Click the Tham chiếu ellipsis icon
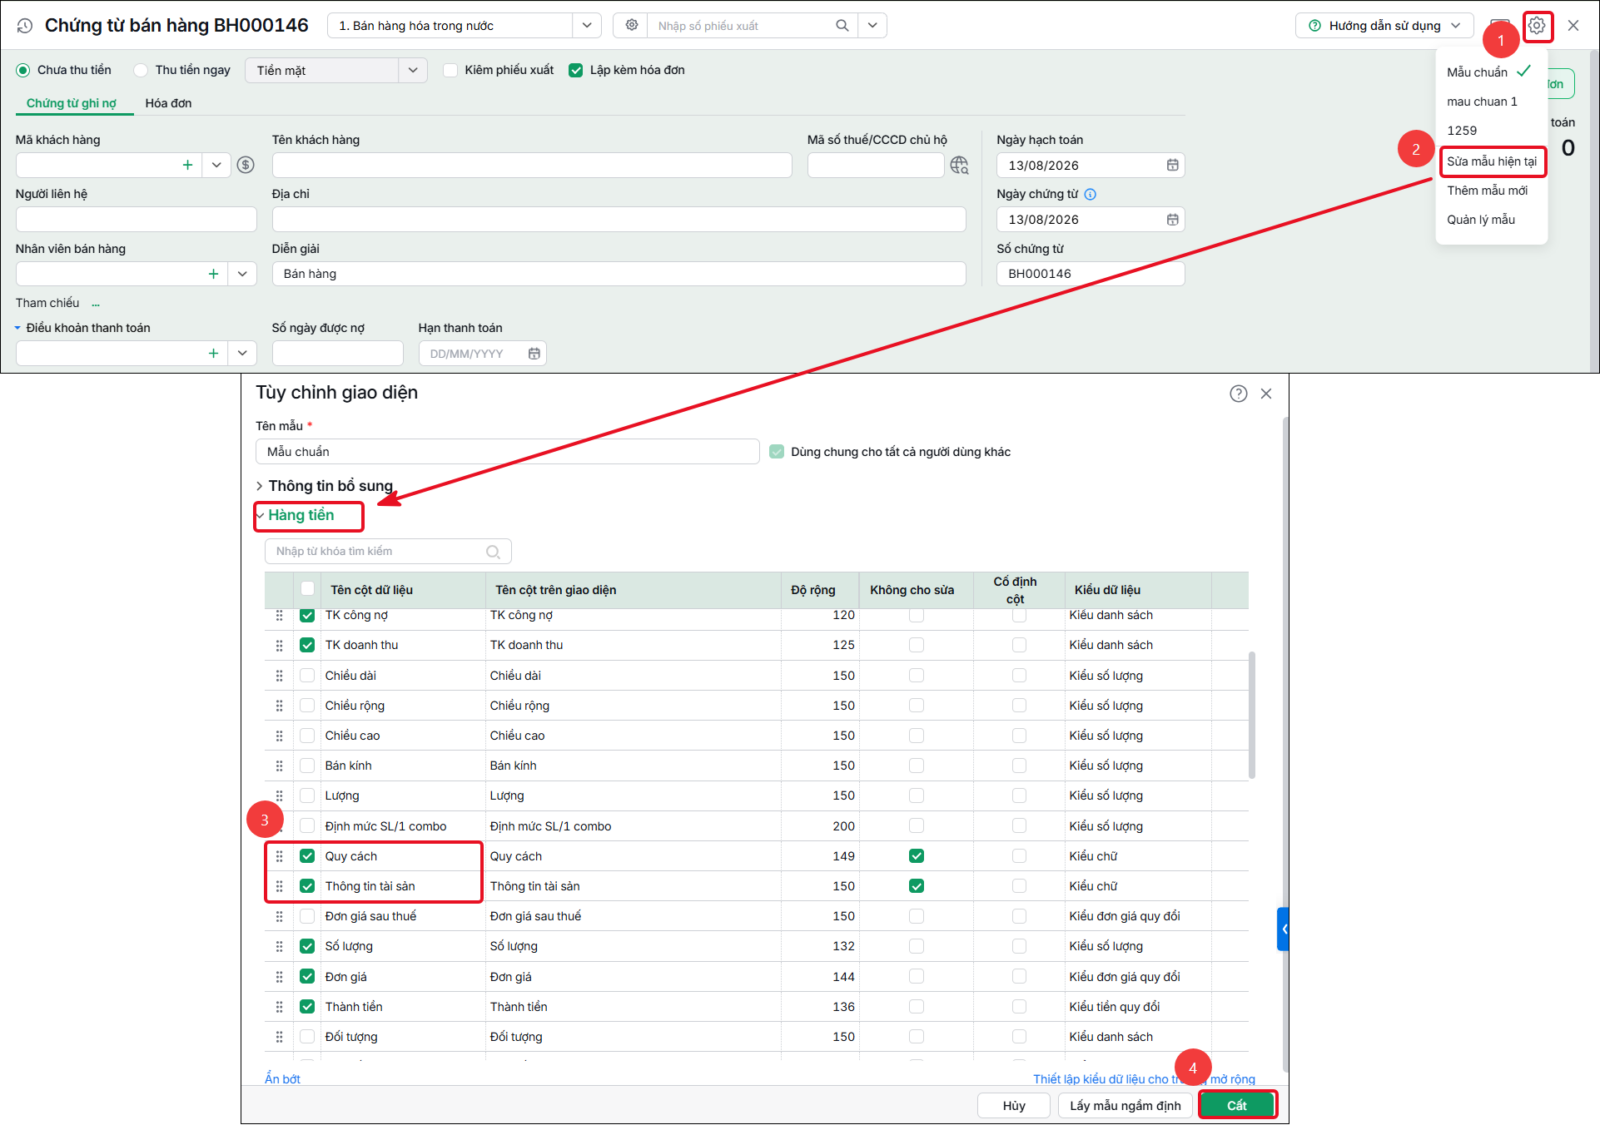The height and width of the screenshot is (1125, 1600). pyautogui.click(x=96, y=303)
